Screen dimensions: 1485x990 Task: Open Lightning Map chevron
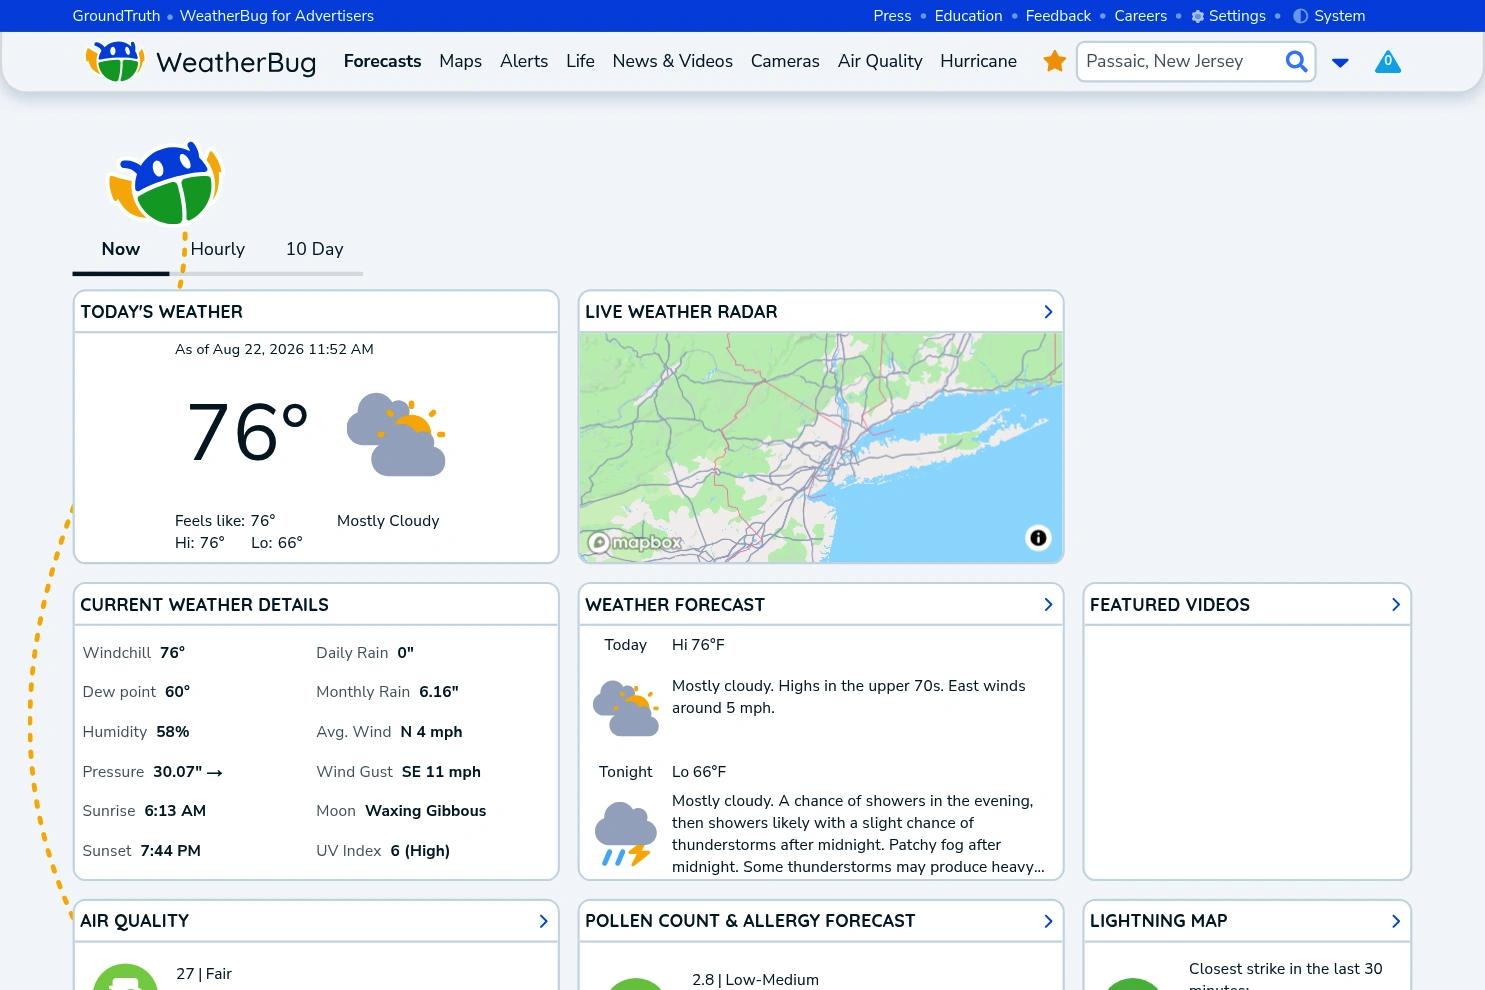click(1396, 921)
